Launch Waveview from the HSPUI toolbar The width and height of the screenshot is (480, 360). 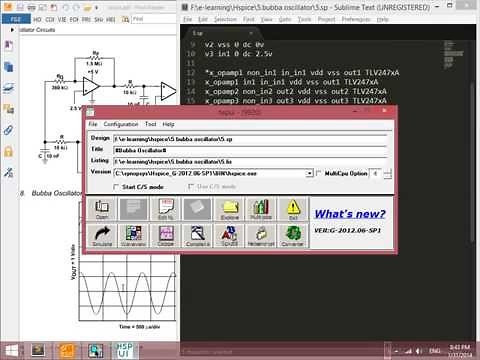[133, 236]
